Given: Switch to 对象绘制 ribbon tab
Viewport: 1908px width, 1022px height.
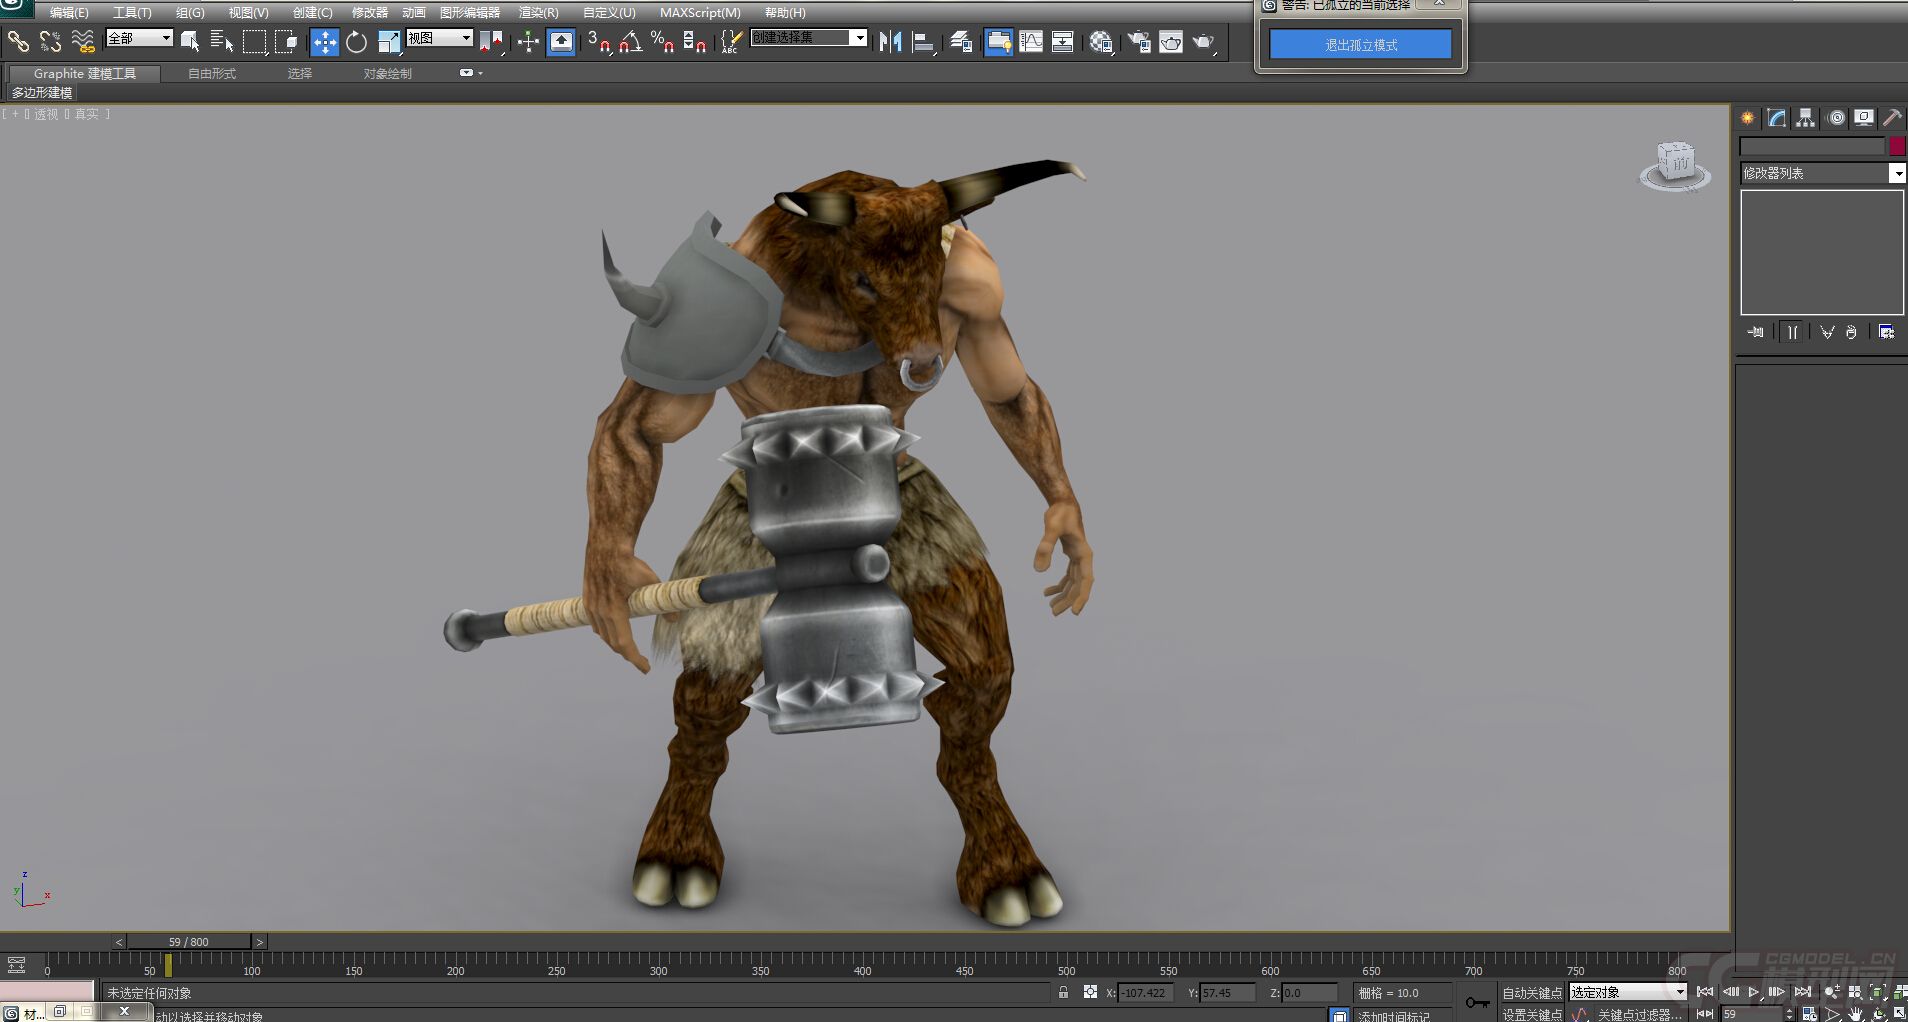Looking at the screenshot, I should point(388,73).
